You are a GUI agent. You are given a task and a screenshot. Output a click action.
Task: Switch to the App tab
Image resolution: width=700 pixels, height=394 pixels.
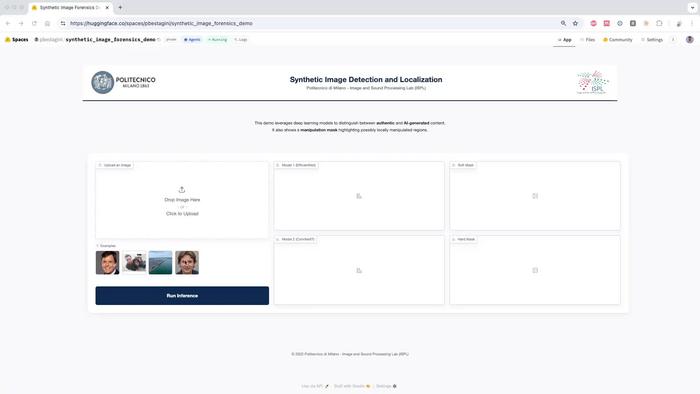(x=564, y=40)
